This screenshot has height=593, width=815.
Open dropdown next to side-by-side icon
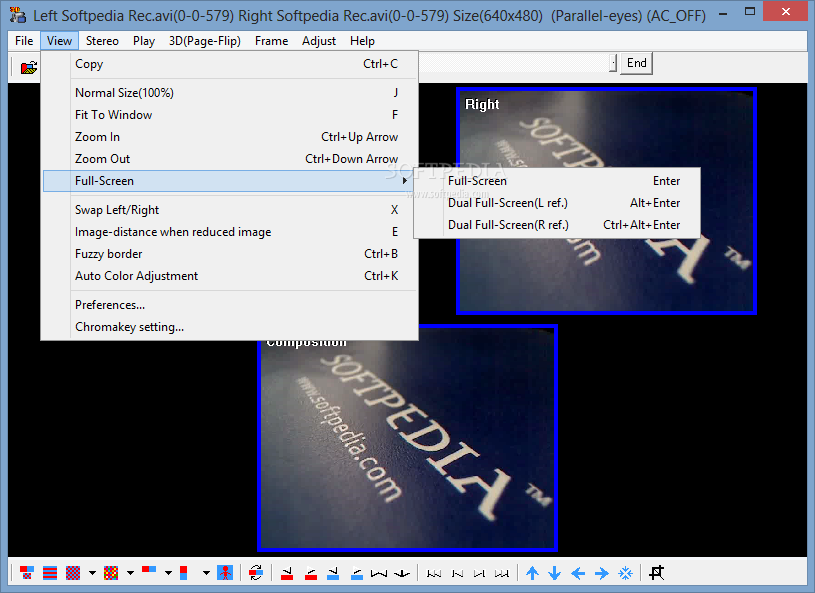tap(168, 573)
